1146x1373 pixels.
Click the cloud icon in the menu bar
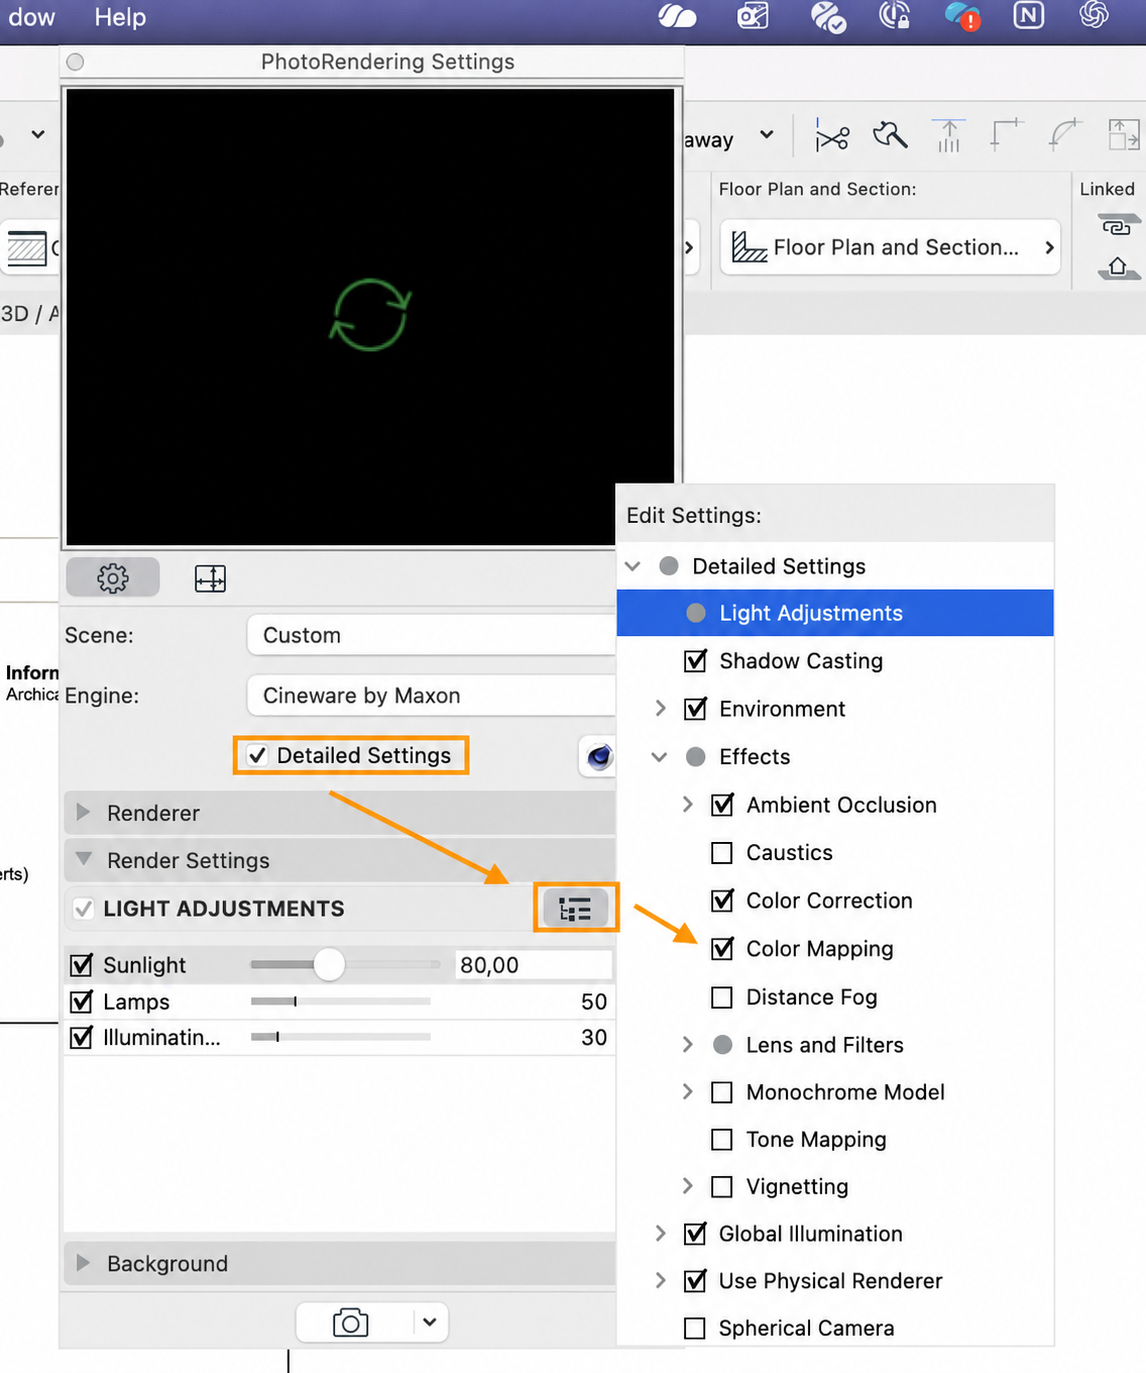click(x=677, y=16)
